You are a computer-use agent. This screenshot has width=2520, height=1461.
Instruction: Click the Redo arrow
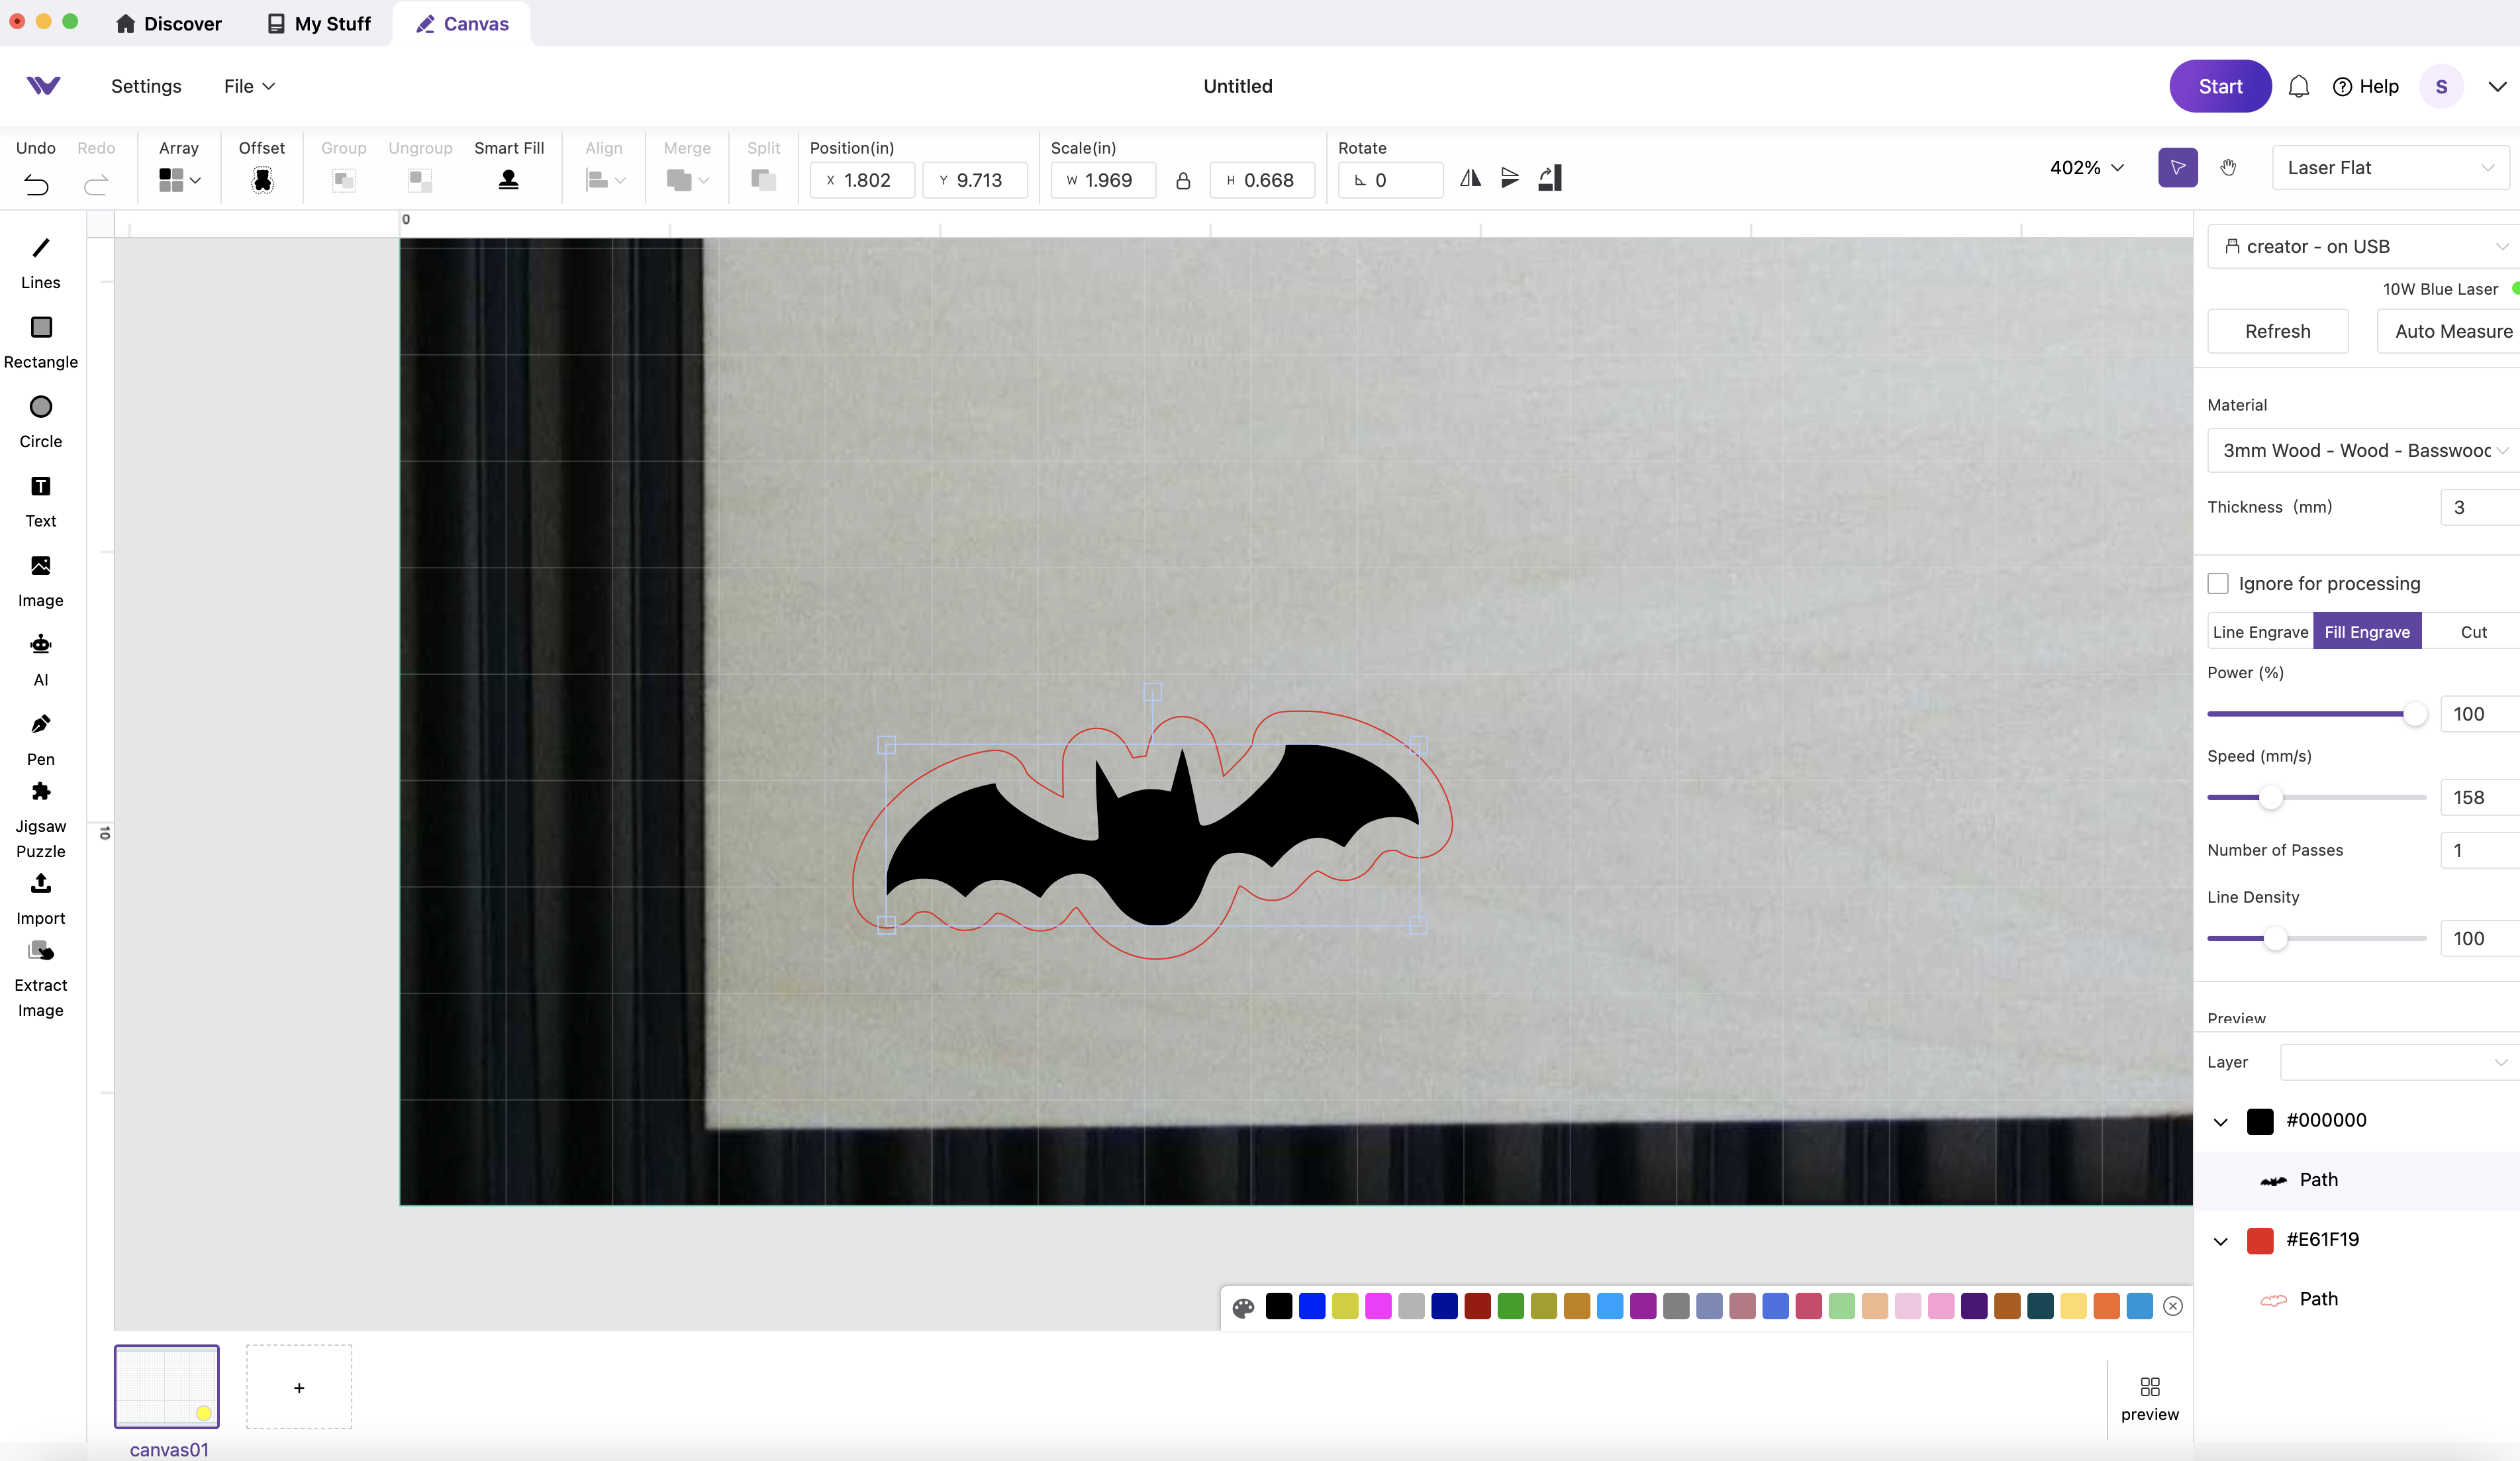click(96, 184)
